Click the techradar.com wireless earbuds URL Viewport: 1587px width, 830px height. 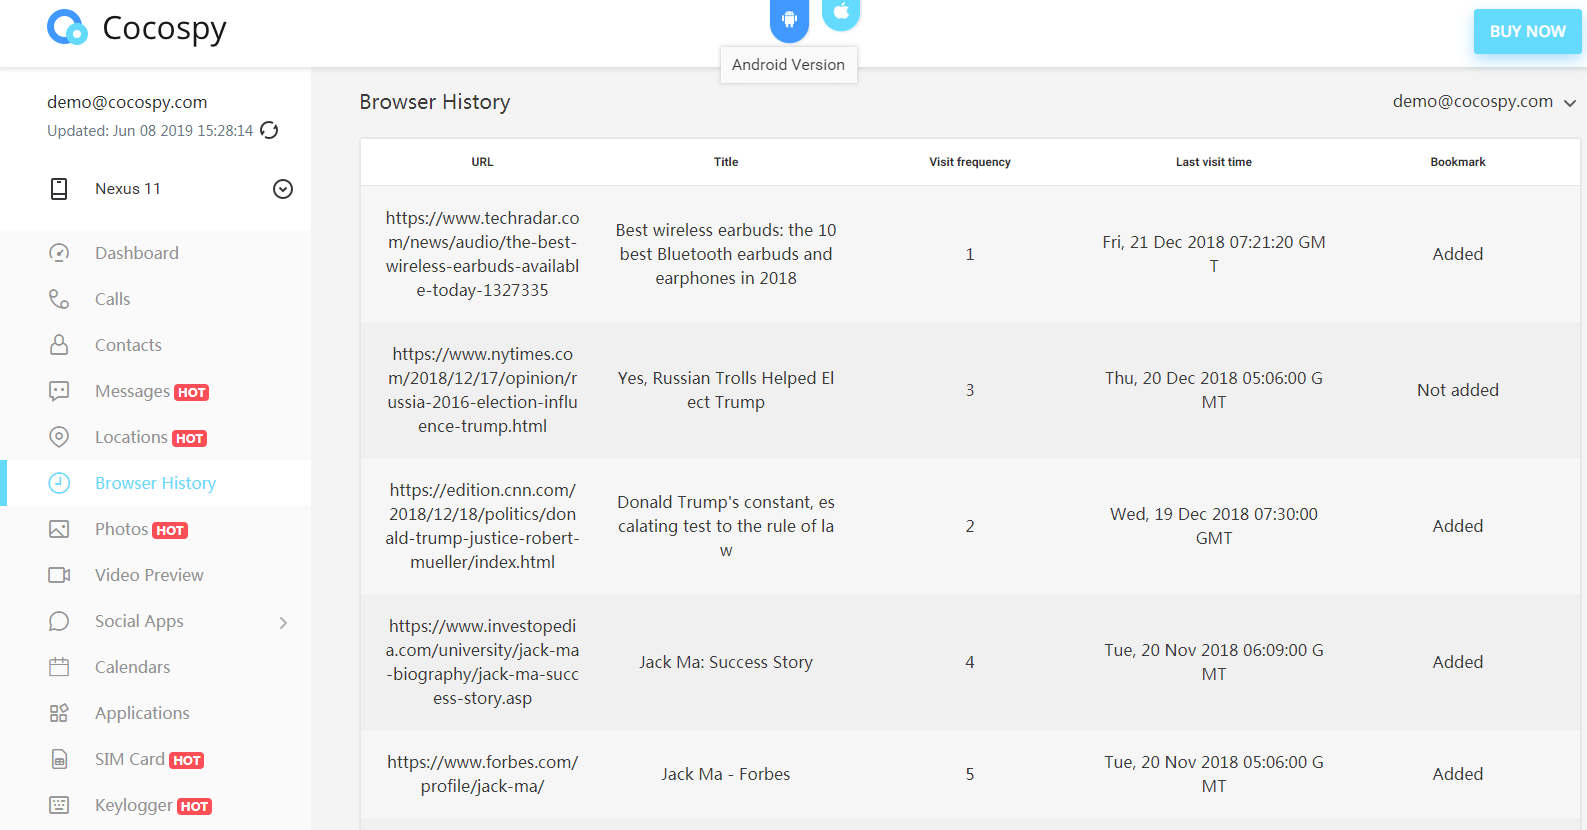point(483,254)
